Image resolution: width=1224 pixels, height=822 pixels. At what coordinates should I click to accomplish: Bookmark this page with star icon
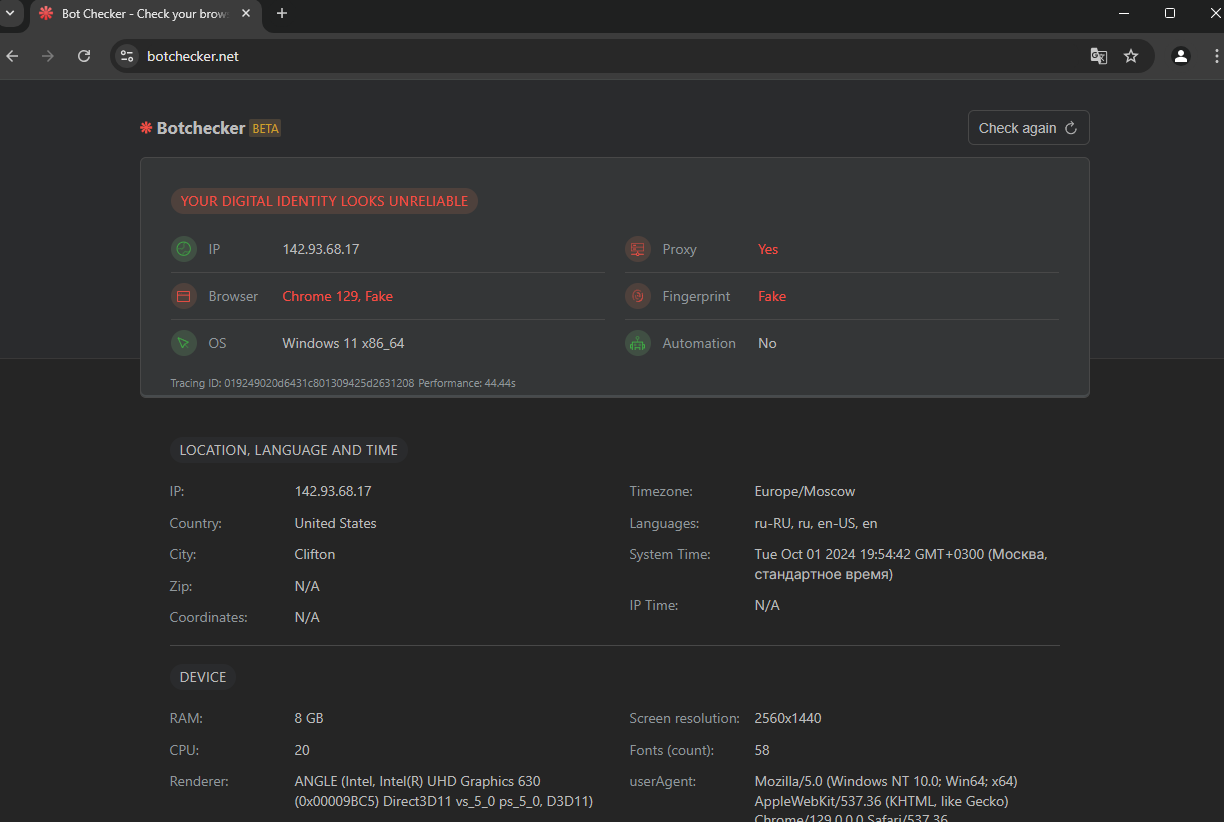tap(1131, 56)
